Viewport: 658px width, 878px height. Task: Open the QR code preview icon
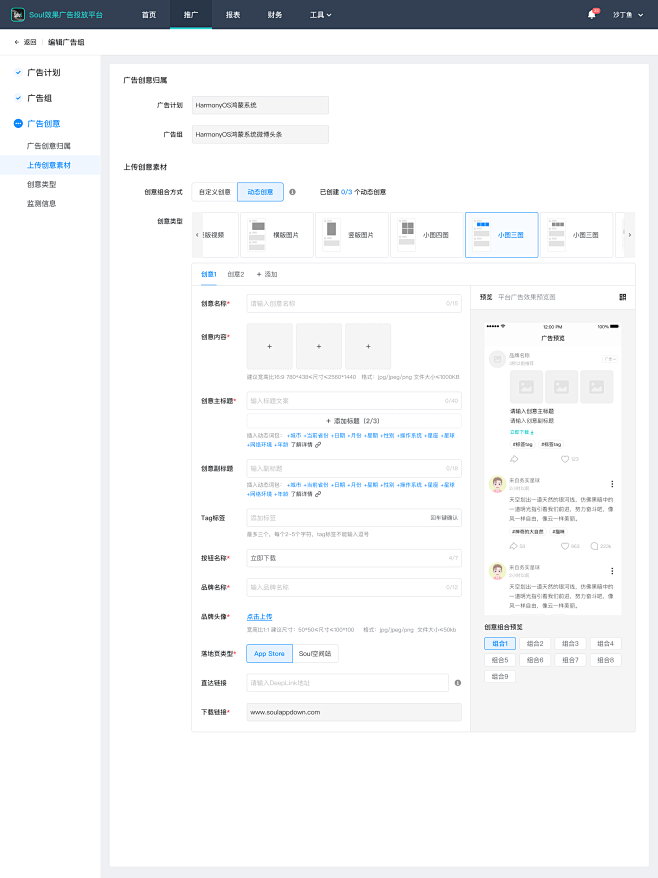[x=623, y=297]
